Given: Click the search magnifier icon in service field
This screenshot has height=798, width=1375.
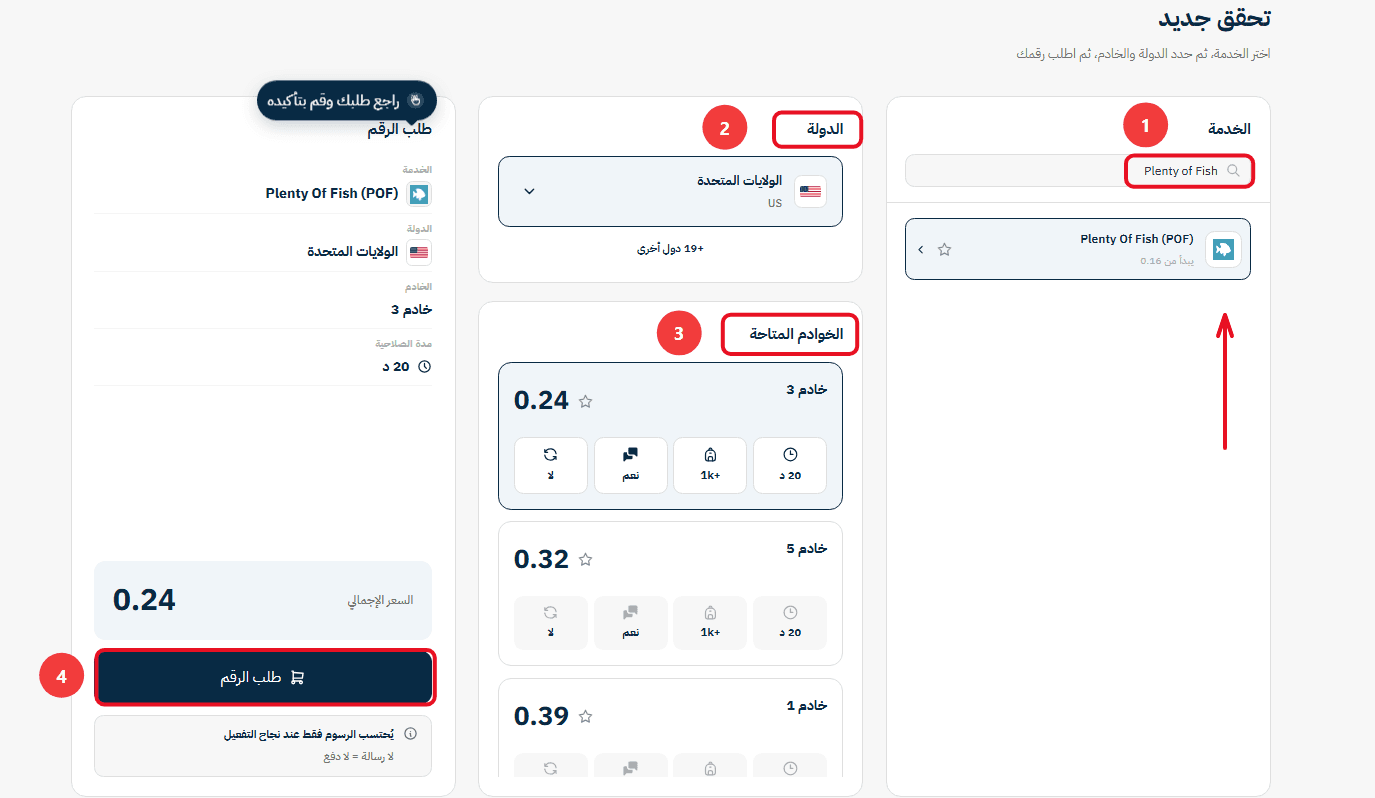Looking at the screenshot, I should point(1233,171).
